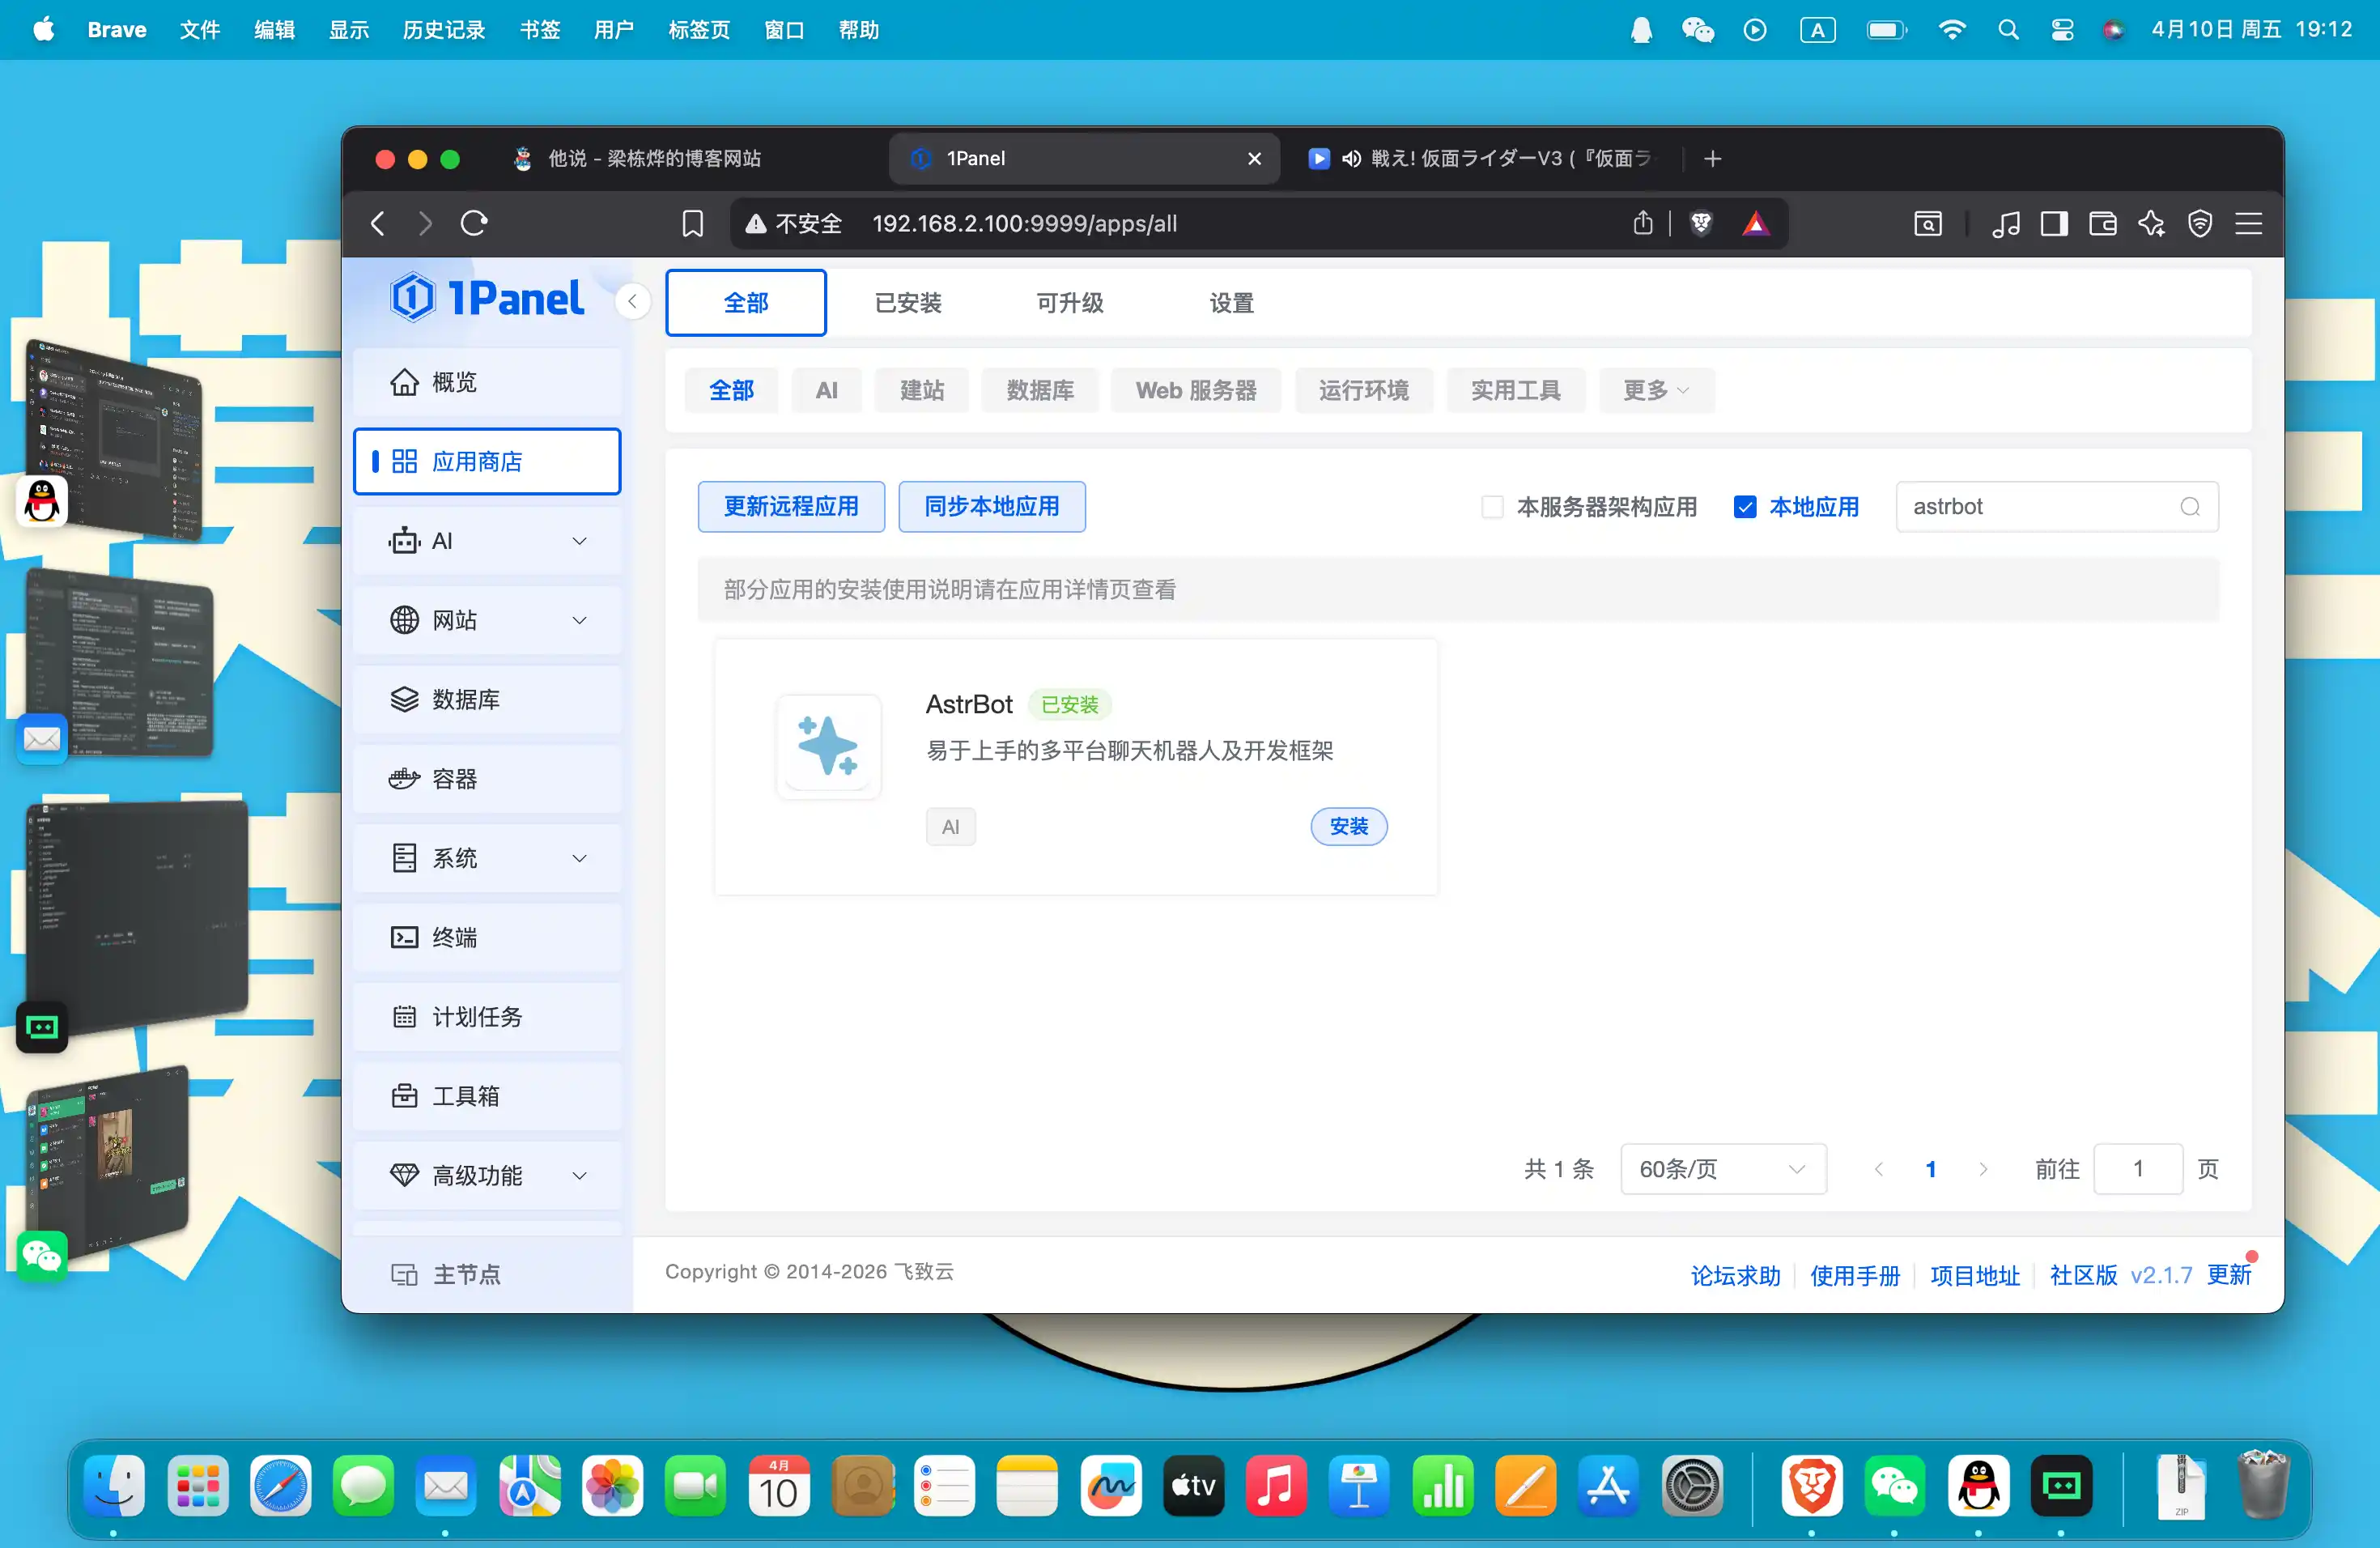This screenshot has height=1548, width=2380.
Task: Collapse sidebar with the arrow button
Action: 632,301
